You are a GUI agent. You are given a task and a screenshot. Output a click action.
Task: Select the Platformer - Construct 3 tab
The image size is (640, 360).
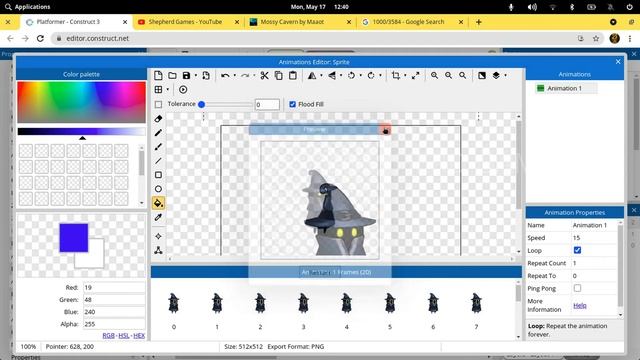point(76,22)
